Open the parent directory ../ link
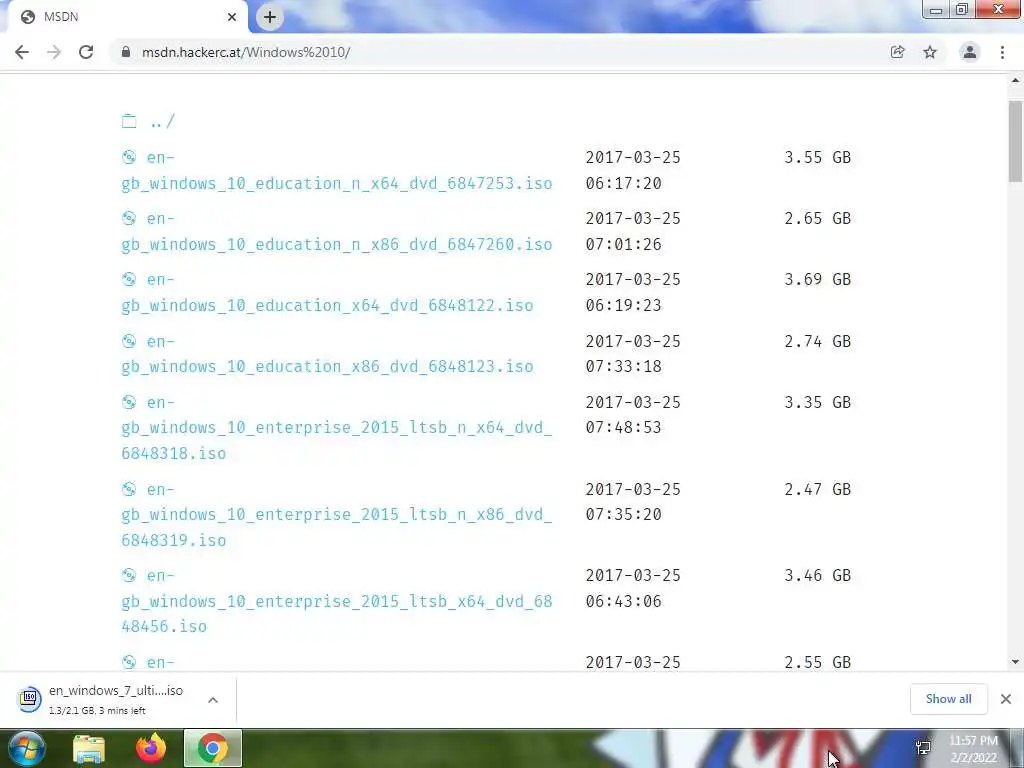The width and height of the screenshot is (1024, 768). 162,121
